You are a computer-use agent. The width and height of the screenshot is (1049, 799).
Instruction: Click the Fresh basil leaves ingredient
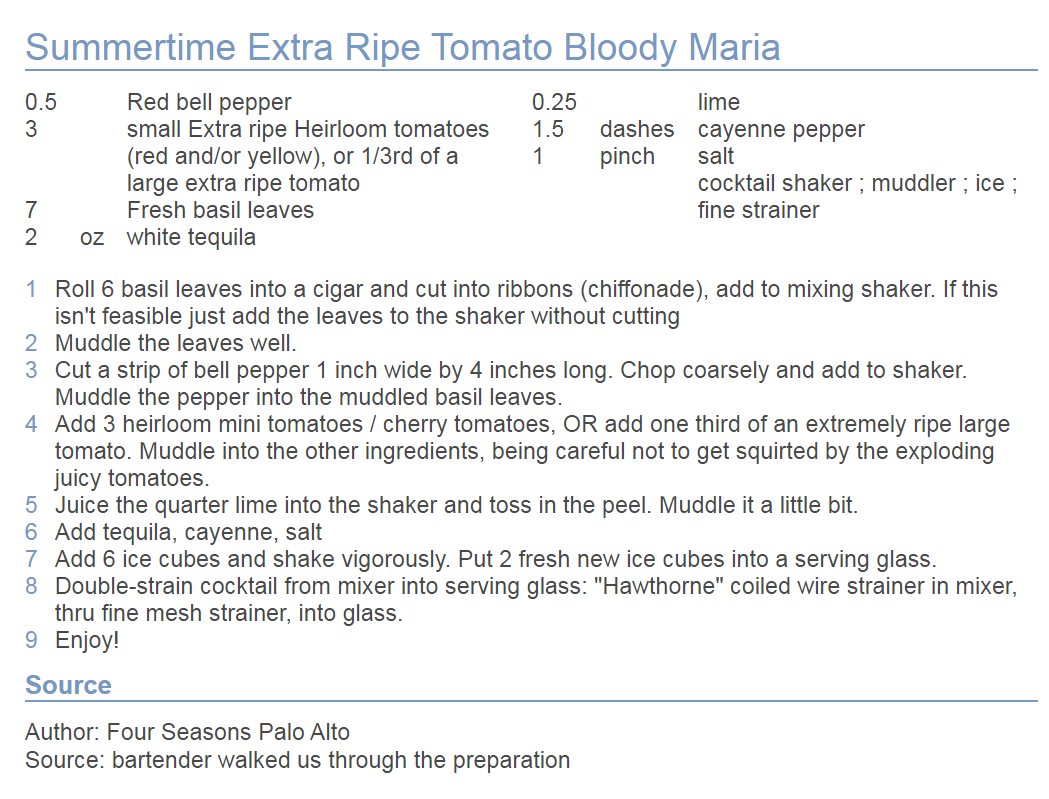point(220,210)
